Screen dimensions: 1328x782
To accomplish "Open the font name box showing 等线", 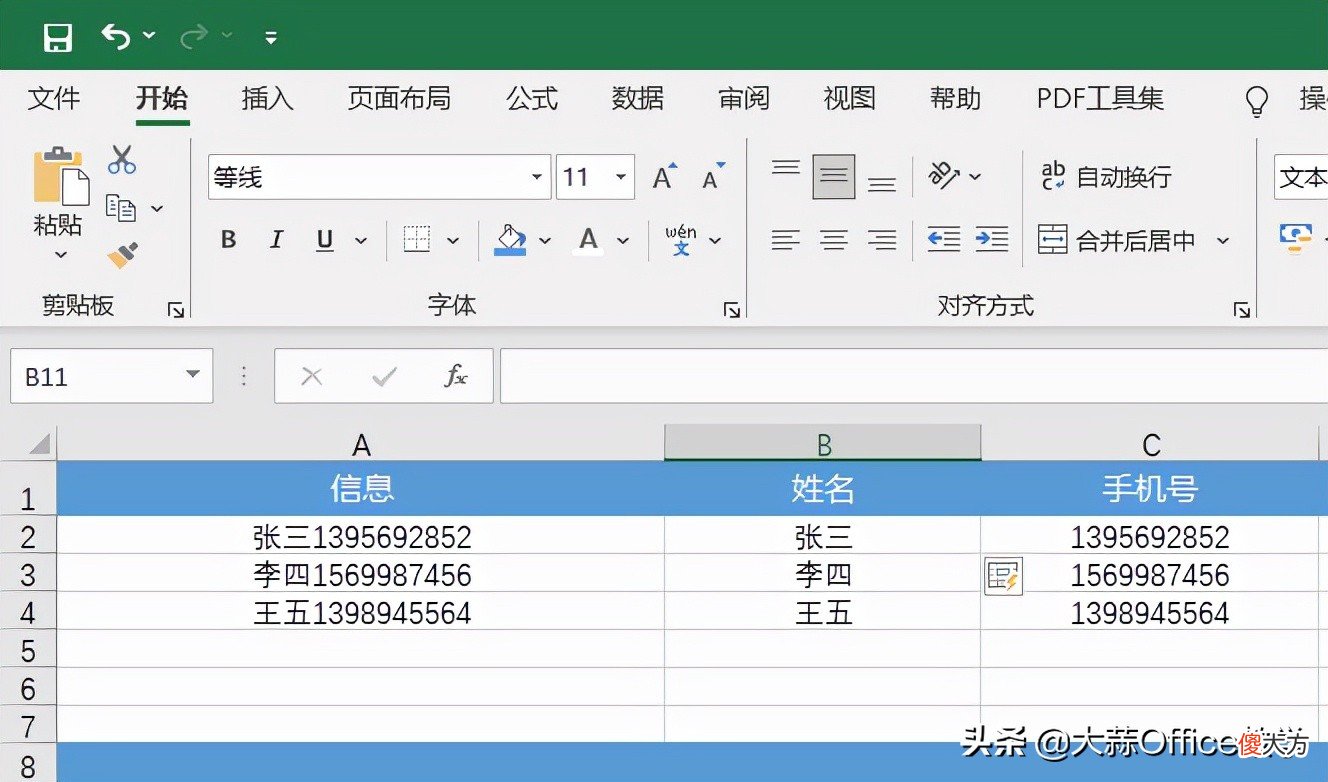I will click(x=379, y=178).
